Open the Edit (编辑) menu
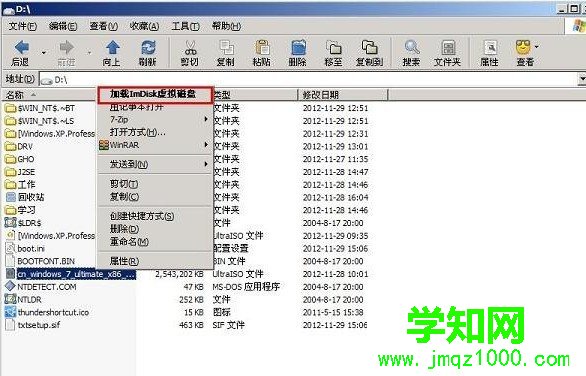 point(63,26)
